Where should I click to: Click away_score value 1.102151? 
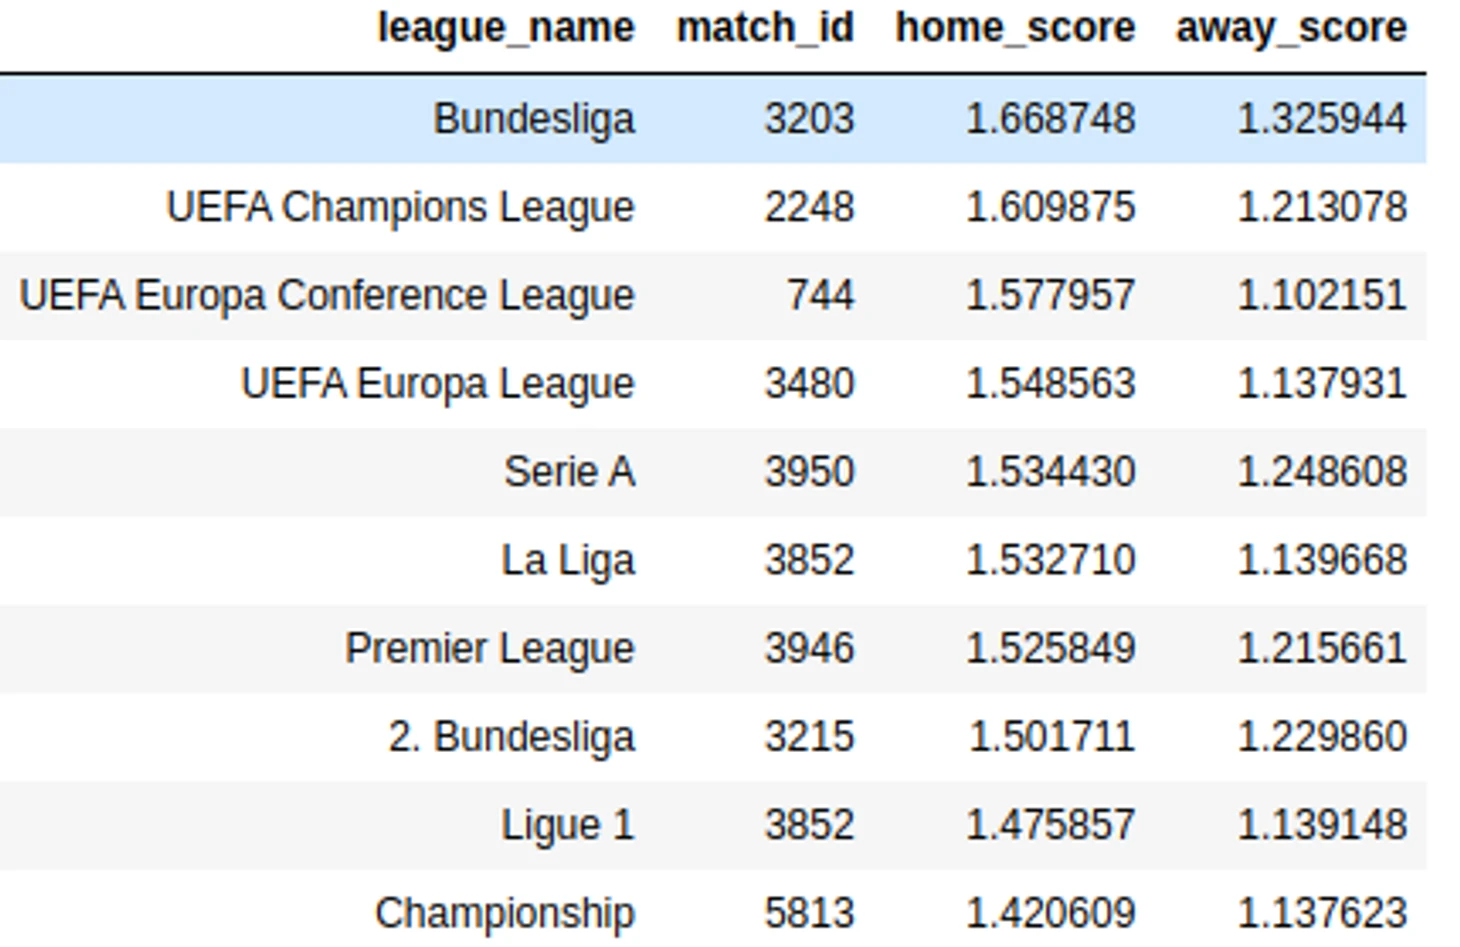1323,295
